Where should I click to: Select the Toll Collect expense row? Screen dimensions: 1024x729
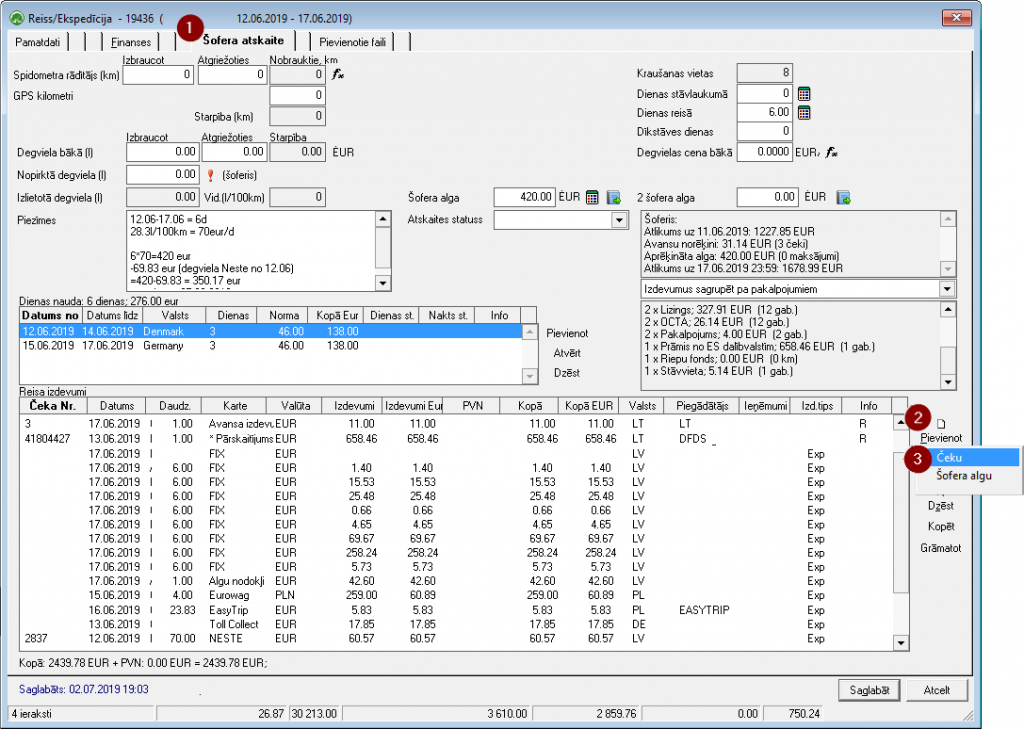(456, 624)
